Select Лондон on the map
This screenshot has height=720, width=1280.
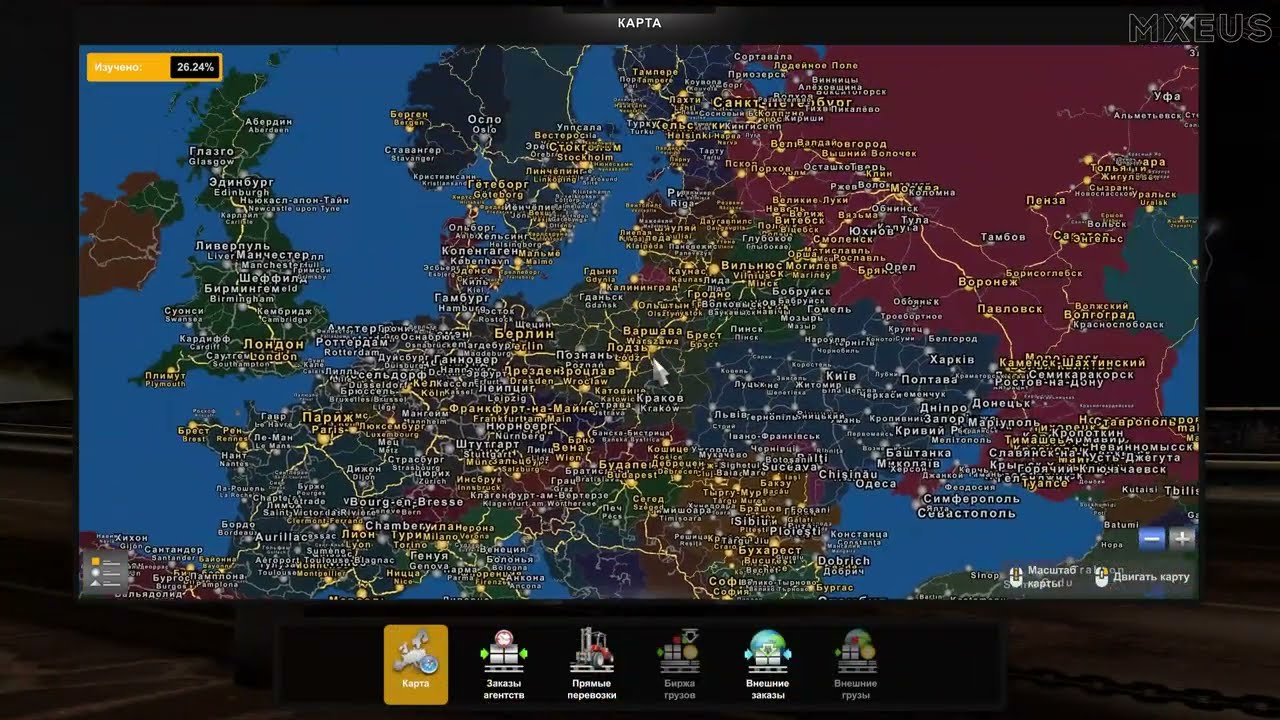(x=274, y=344)
